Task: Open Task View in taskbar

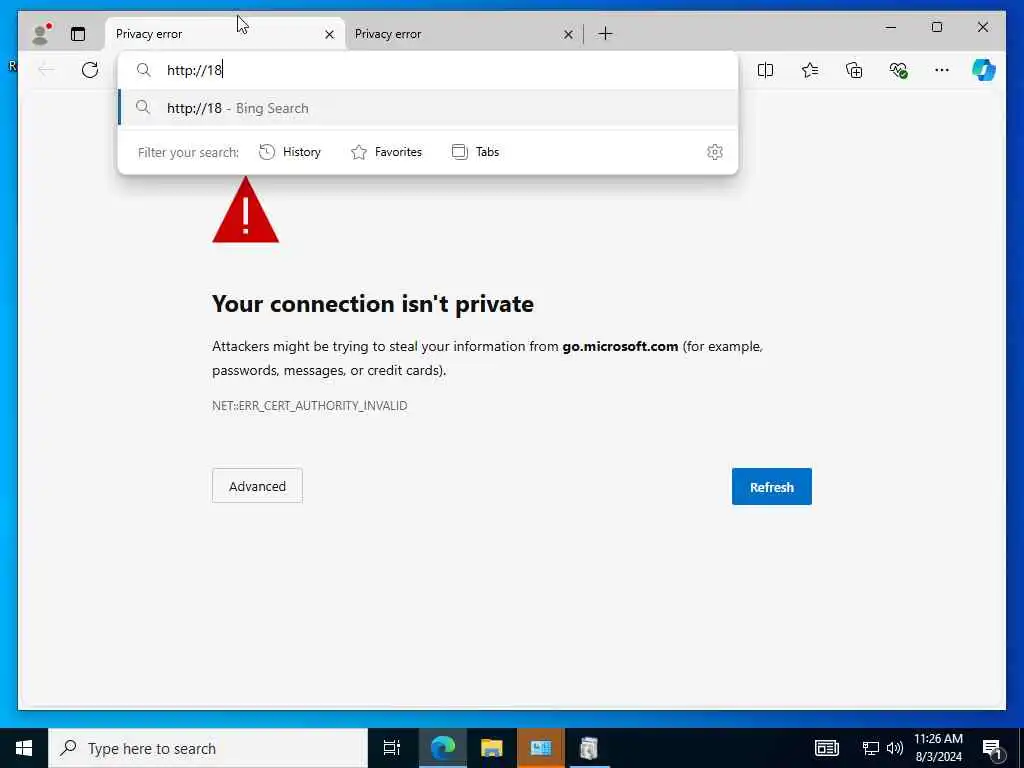Action: [x=391, y=748]
